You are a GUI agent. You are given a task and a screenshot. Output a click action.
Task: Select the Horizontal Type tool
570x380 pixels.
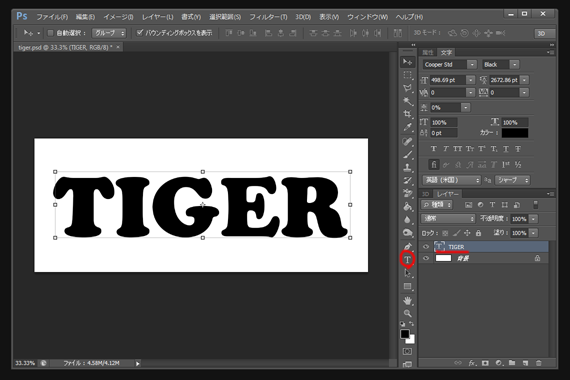pyautogui.click(x=408, y=259)
